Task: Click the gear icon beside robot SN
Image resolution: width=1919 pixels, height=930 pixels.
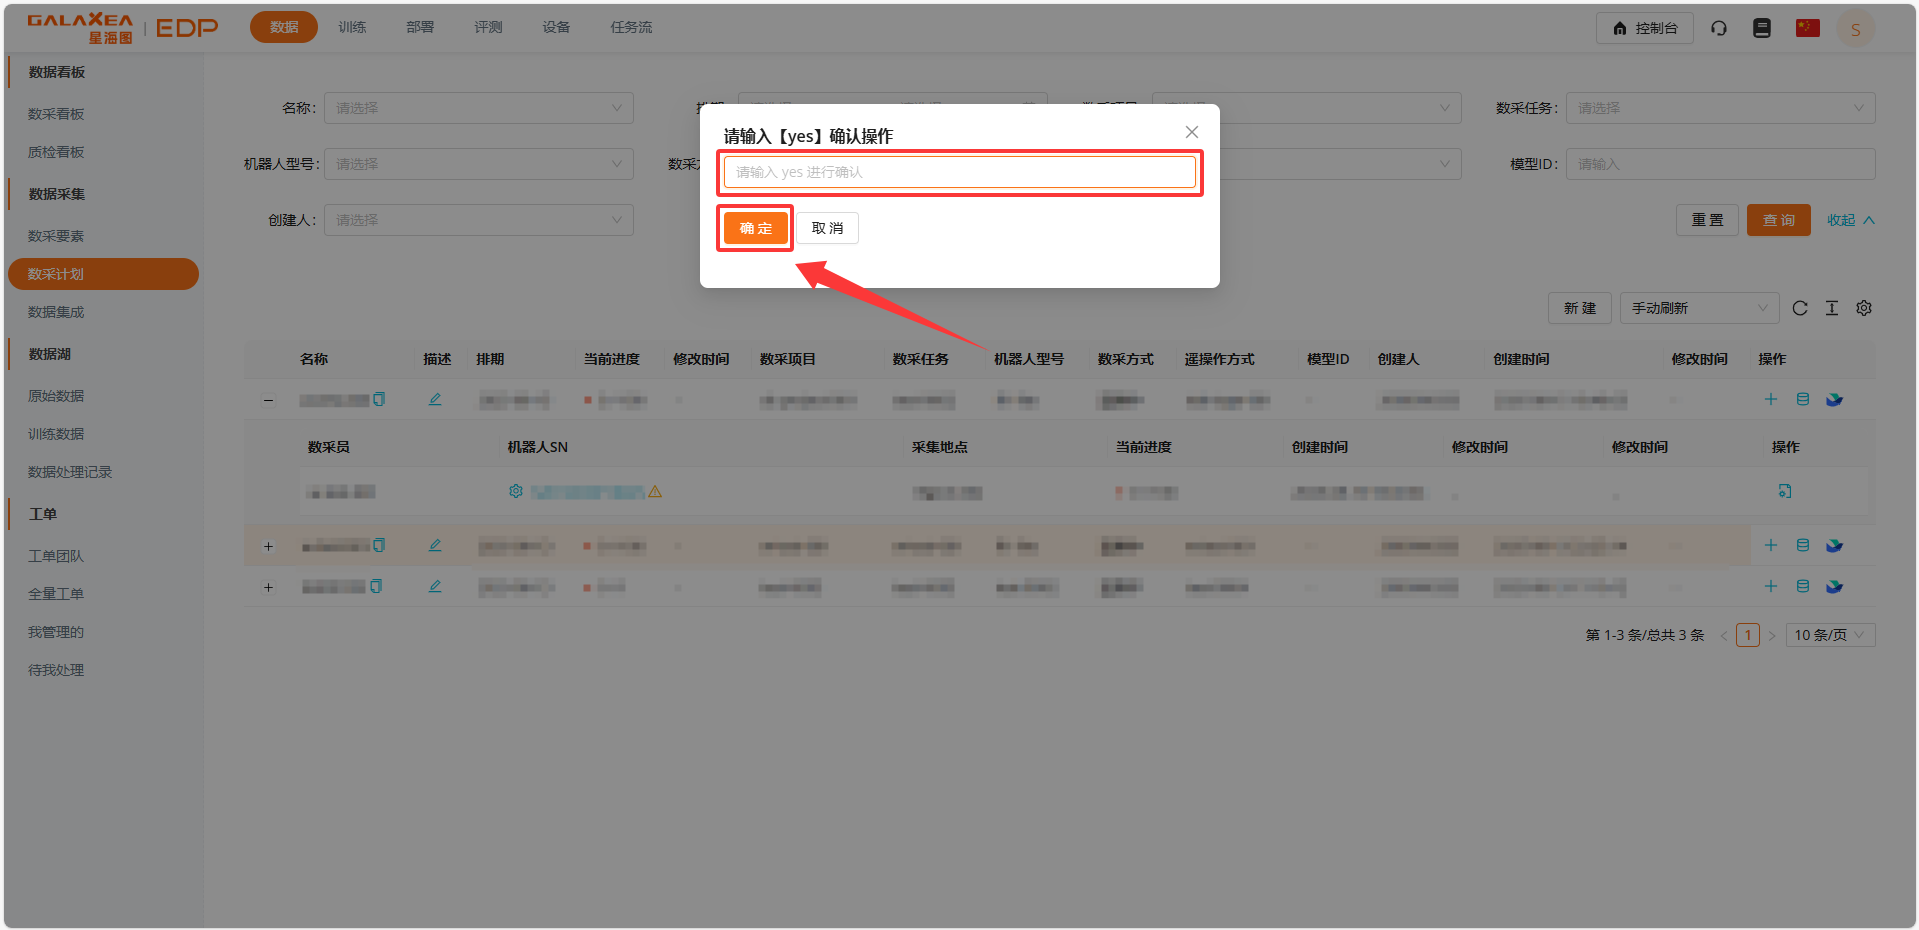Action: [516, 491]
